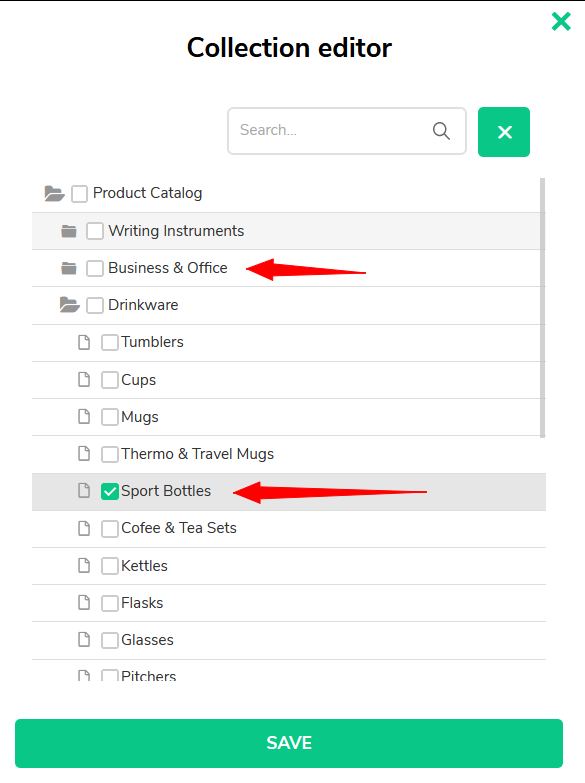
Task: Click the Sport Bottles document icon
Action: [x=84, y=491]
